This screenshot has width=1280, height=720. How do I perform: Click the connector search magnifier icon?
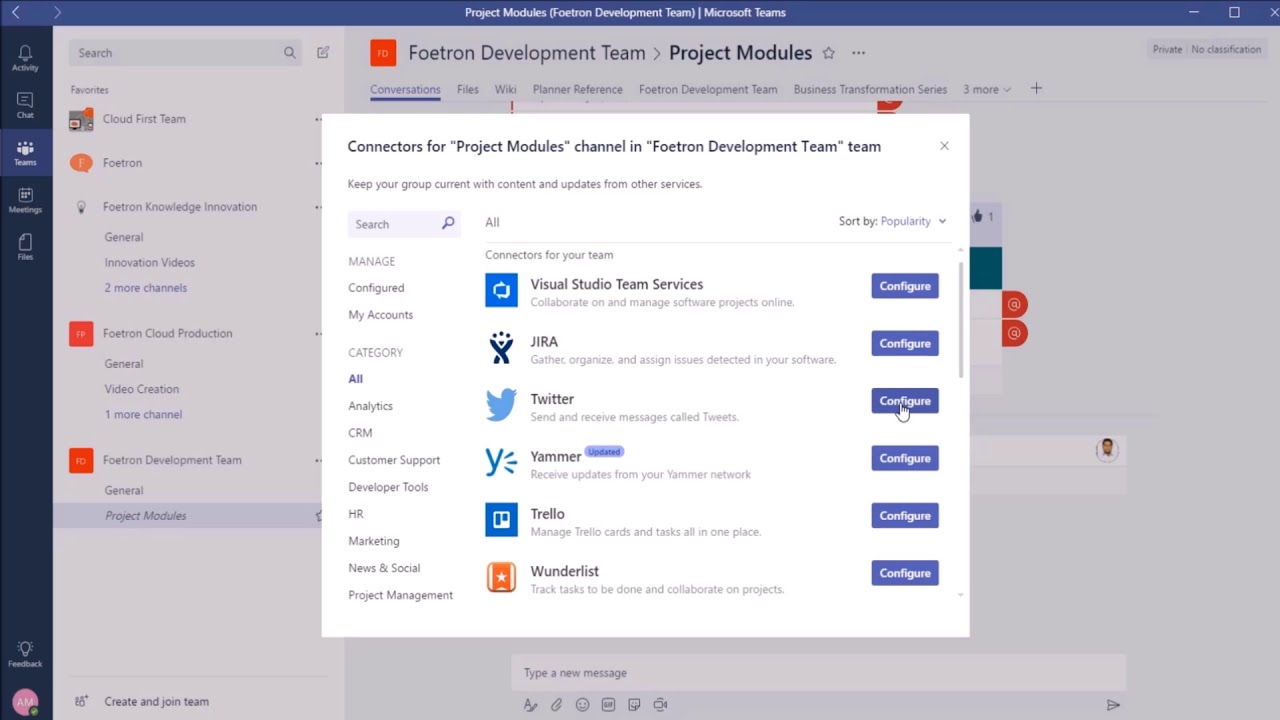click(x=448, y=224)
